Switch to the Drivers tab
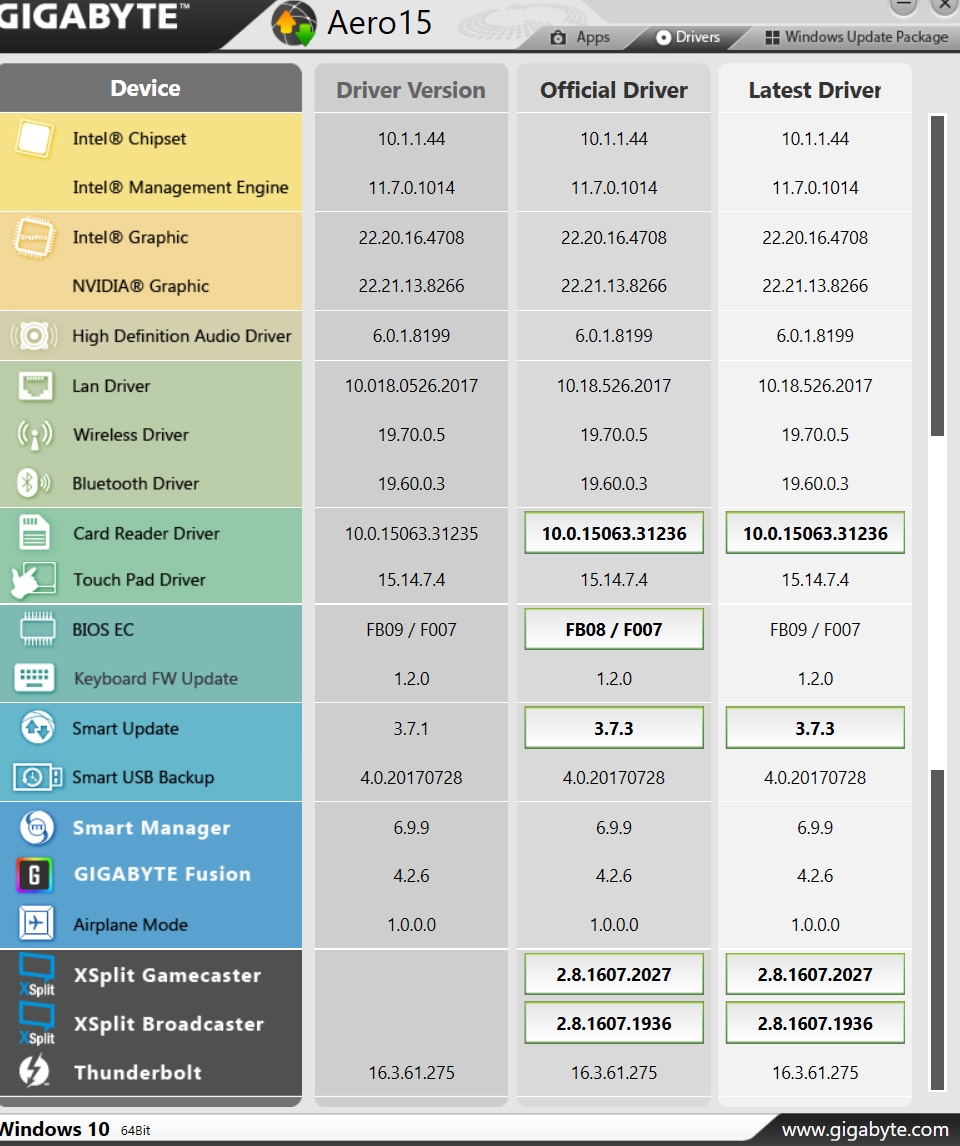 pyautogui.click(x=687, y=37)
